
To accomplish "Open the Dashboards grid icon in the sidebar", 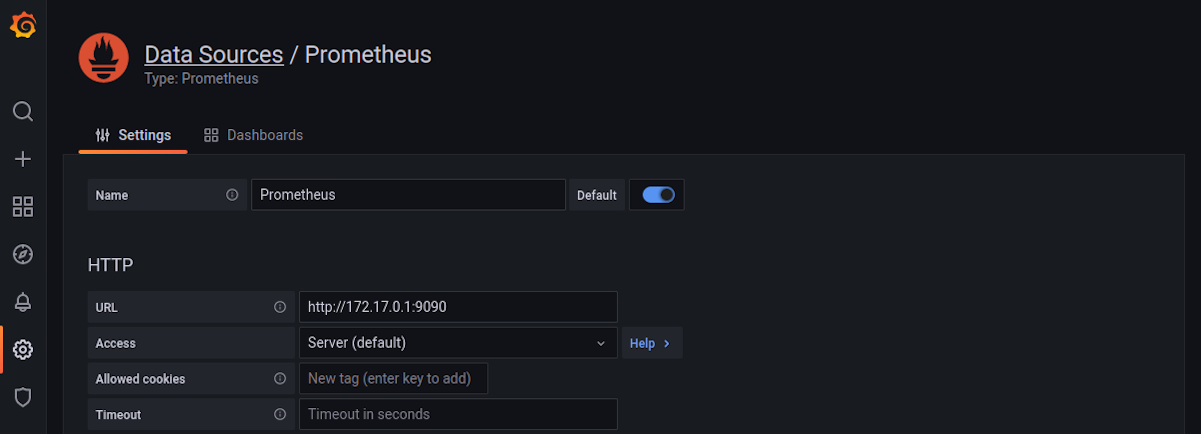I will (x=23, y=207).
